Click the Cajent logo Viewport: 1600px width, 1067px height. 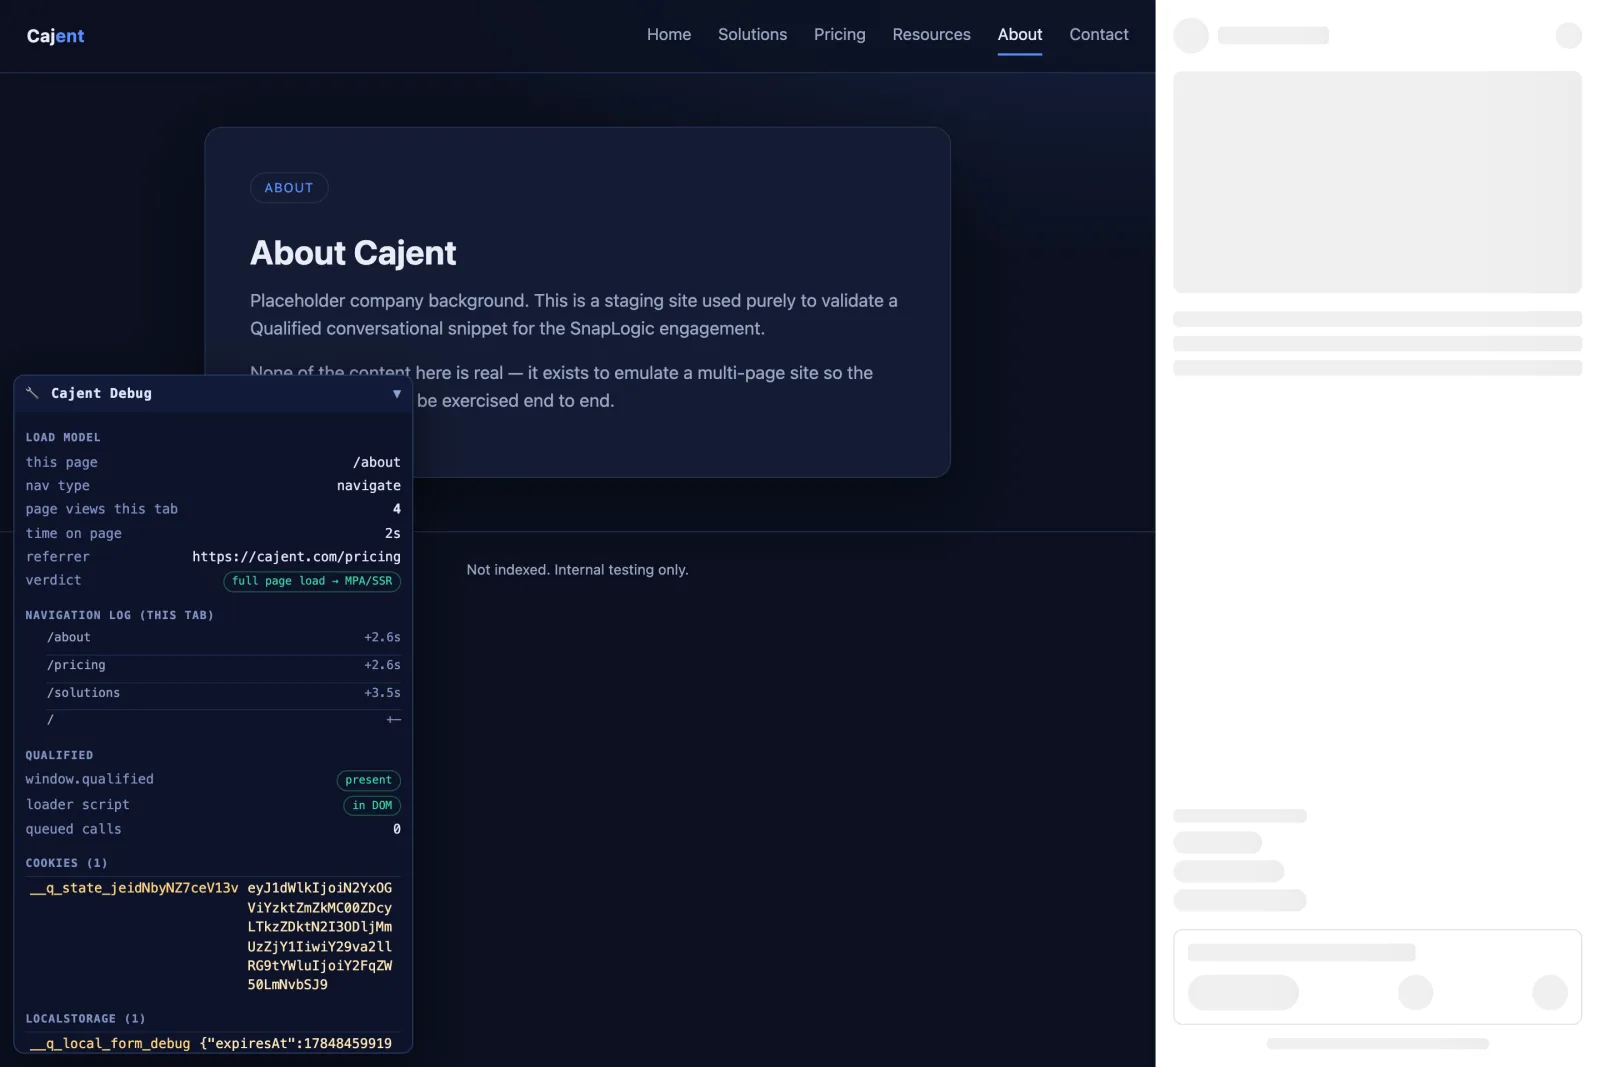[x=55, y=36]
